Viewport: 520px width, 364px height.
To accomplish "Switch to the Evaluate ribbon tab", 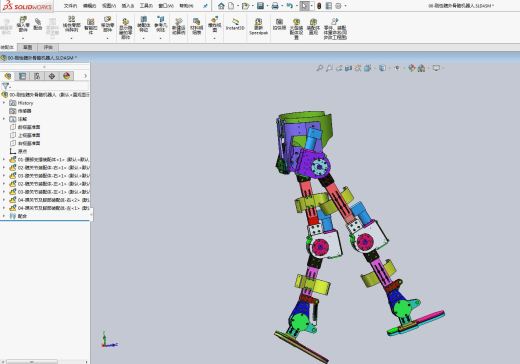I will point(48,47).
